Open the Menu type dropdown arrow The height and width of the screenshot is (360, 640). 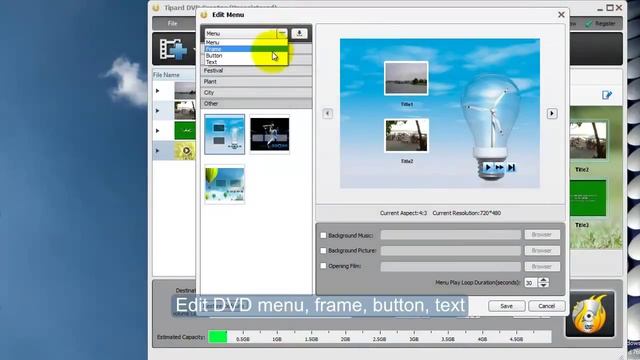pos(282,33)
